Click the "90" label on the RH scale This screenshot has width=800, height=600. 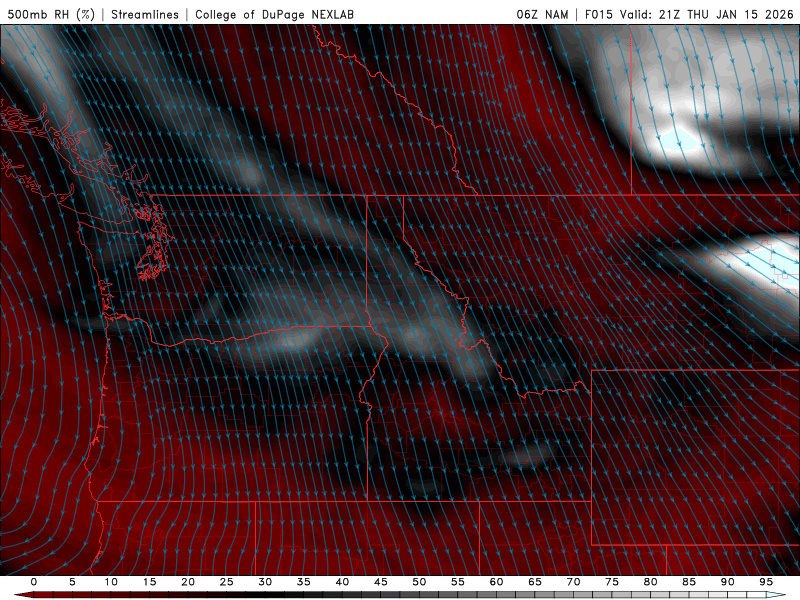(728, 582)
